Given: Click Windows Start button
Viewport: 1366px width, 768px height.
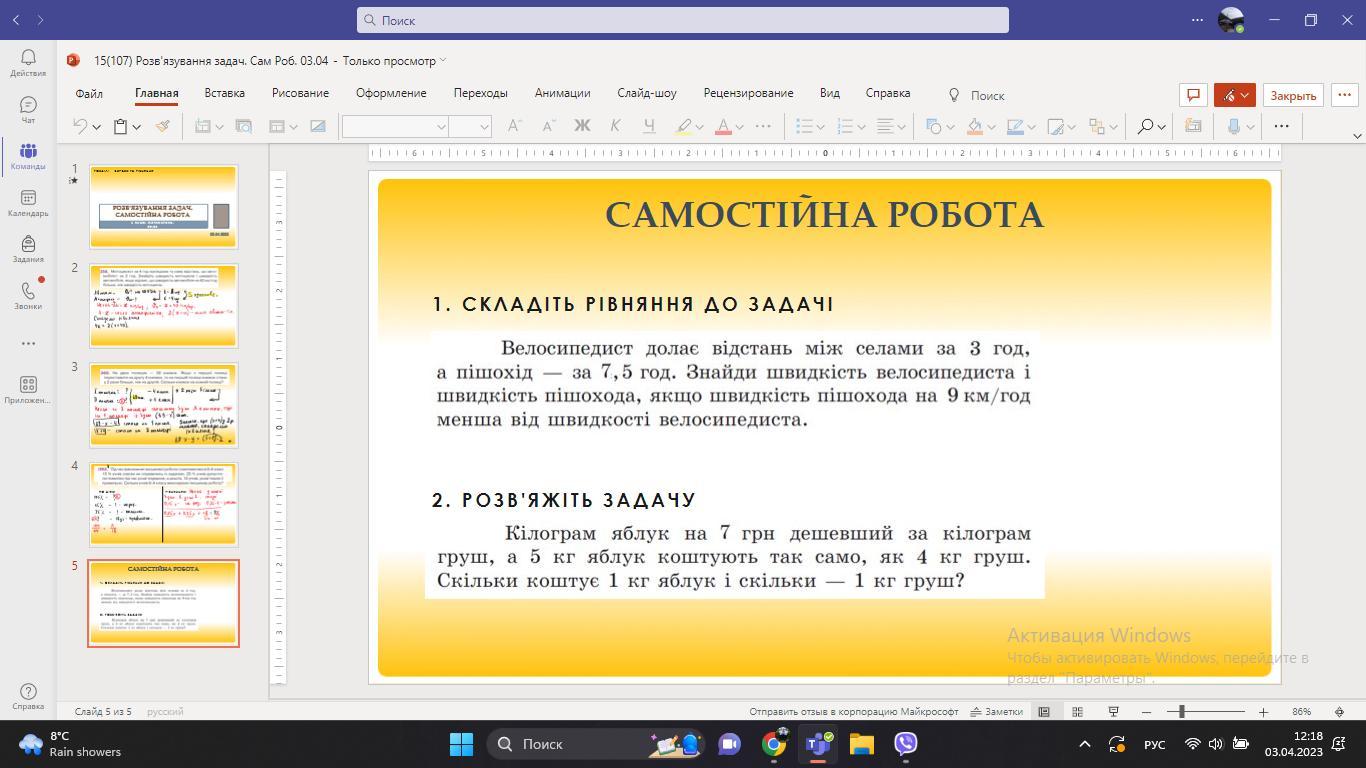Looking at the screenshot, I should point(461,744).
